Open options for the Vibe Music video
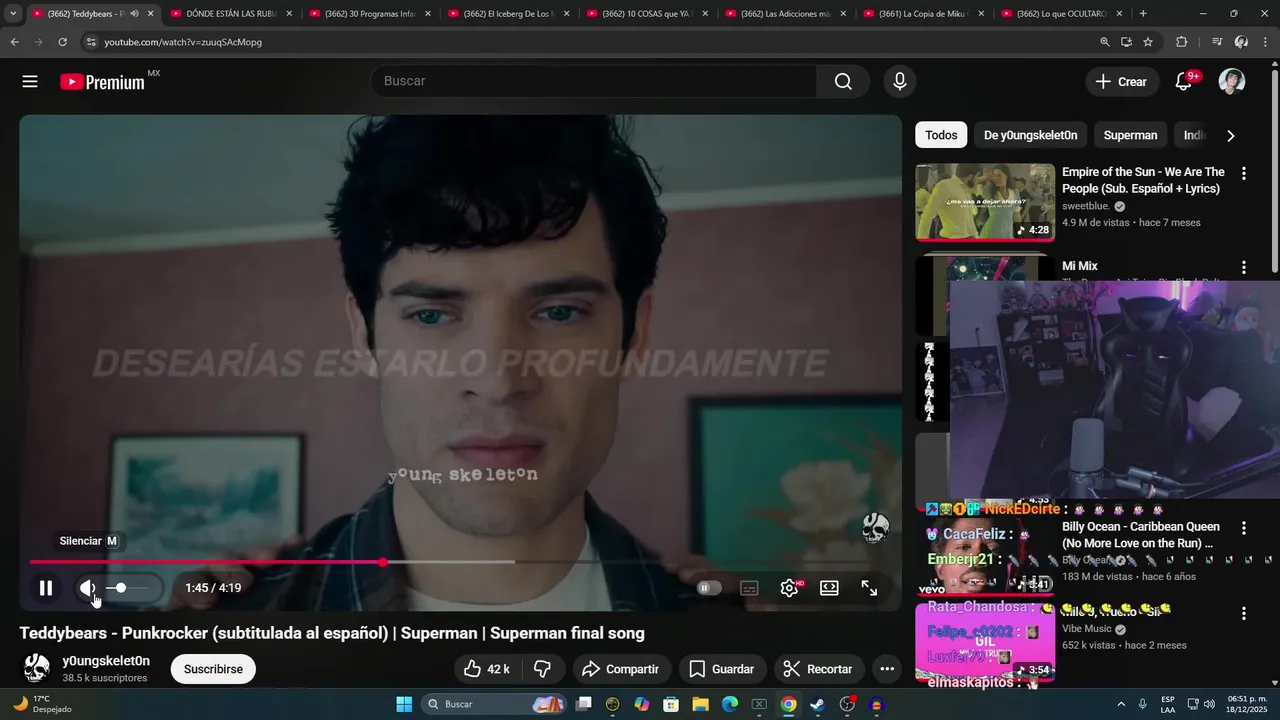Screen dimensions: 1280x720 1244,613
